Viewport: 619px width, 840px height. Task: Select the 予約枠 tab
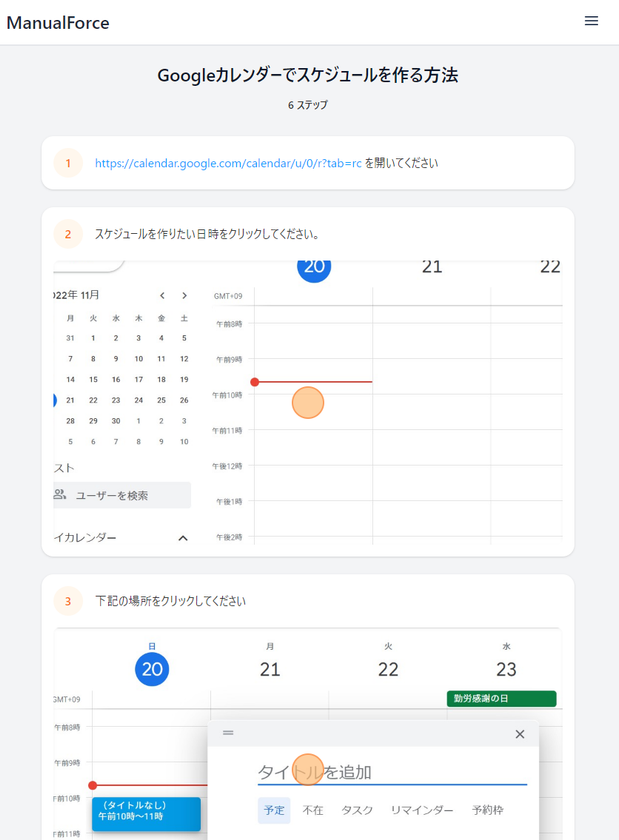pyautogui.click(x=488, y=810)
